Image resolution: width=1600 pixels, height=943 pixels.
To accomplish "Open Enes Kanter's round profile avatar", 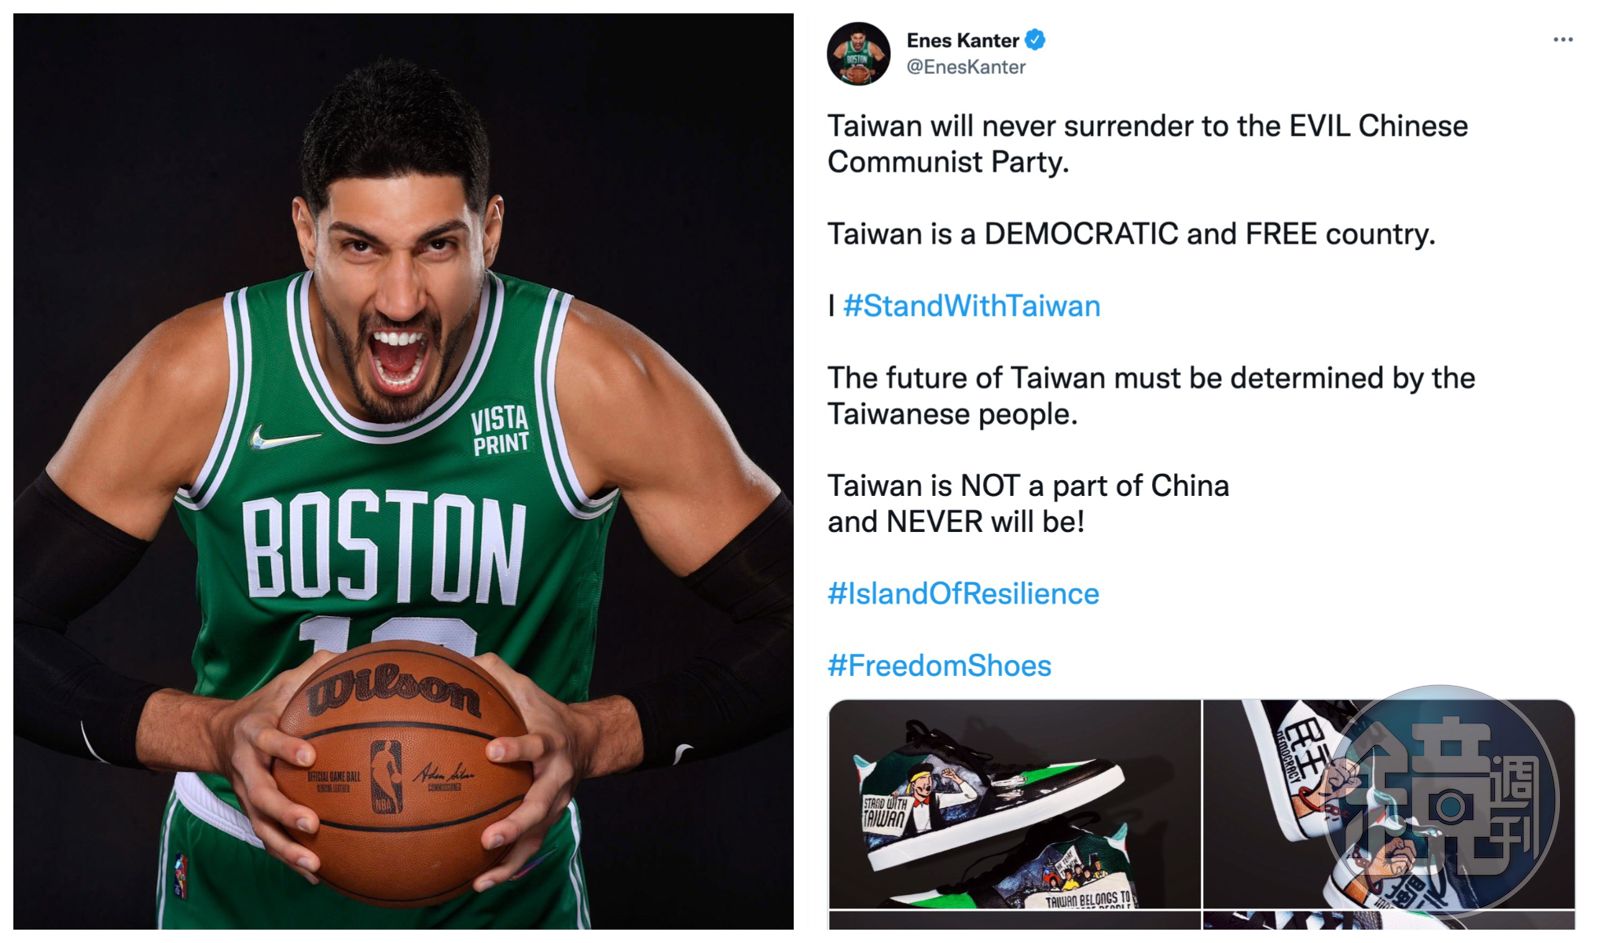I will [x=858, y=53].
